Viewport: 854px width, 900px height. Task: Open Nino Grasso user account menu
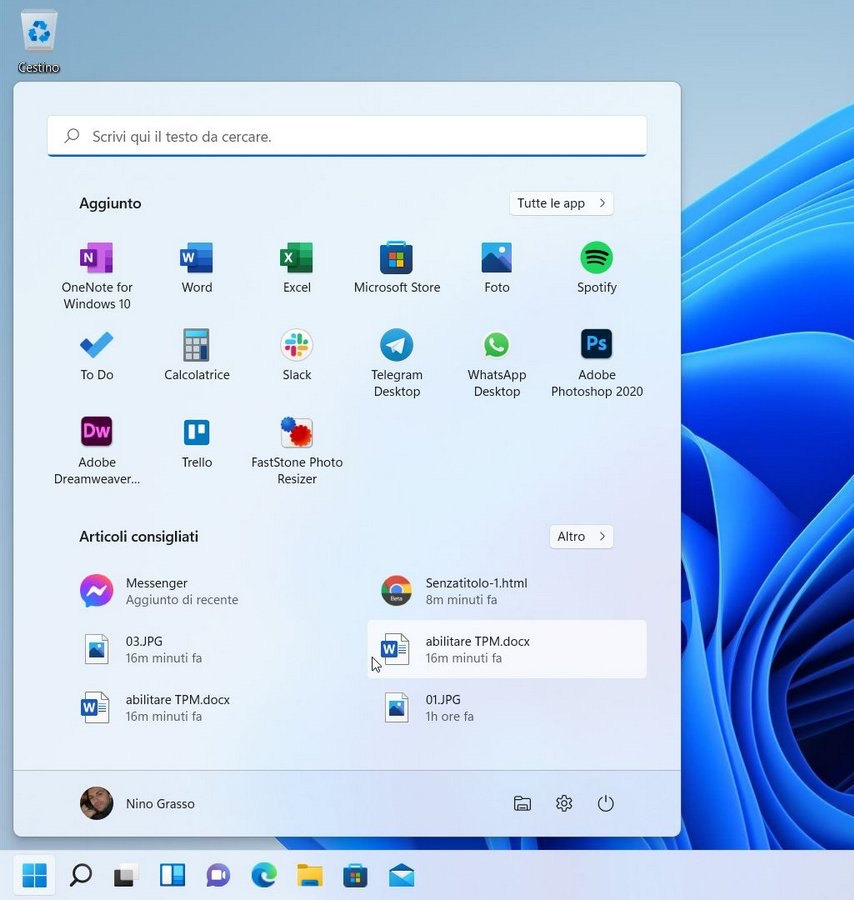click(138, 804)
